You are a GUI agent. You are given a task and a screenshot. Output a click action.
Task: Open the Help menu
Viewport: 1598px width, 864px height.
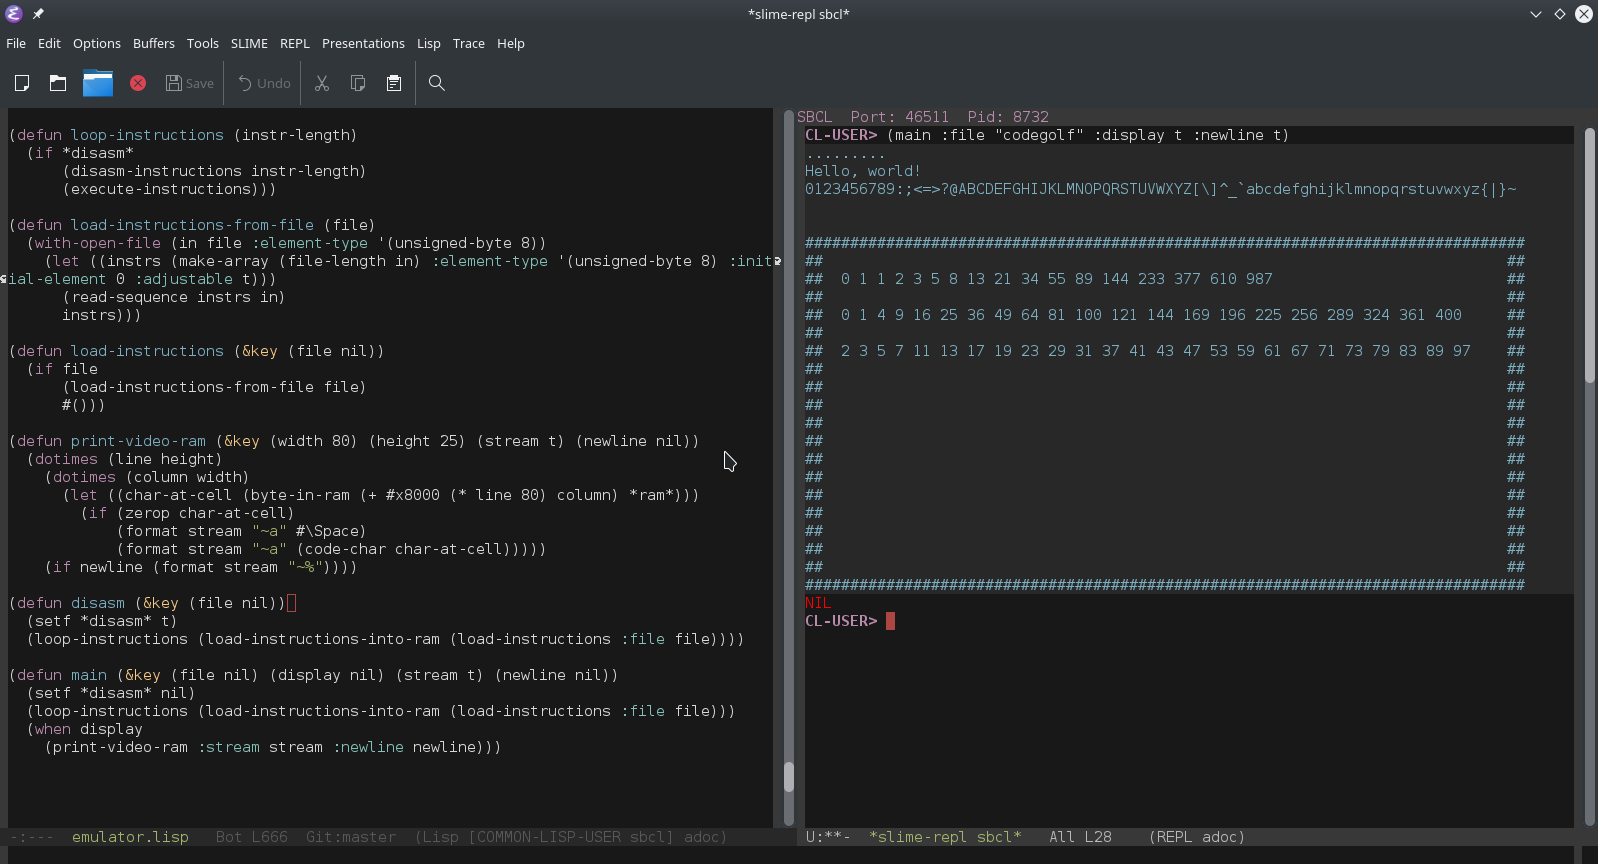pos(511,43)
